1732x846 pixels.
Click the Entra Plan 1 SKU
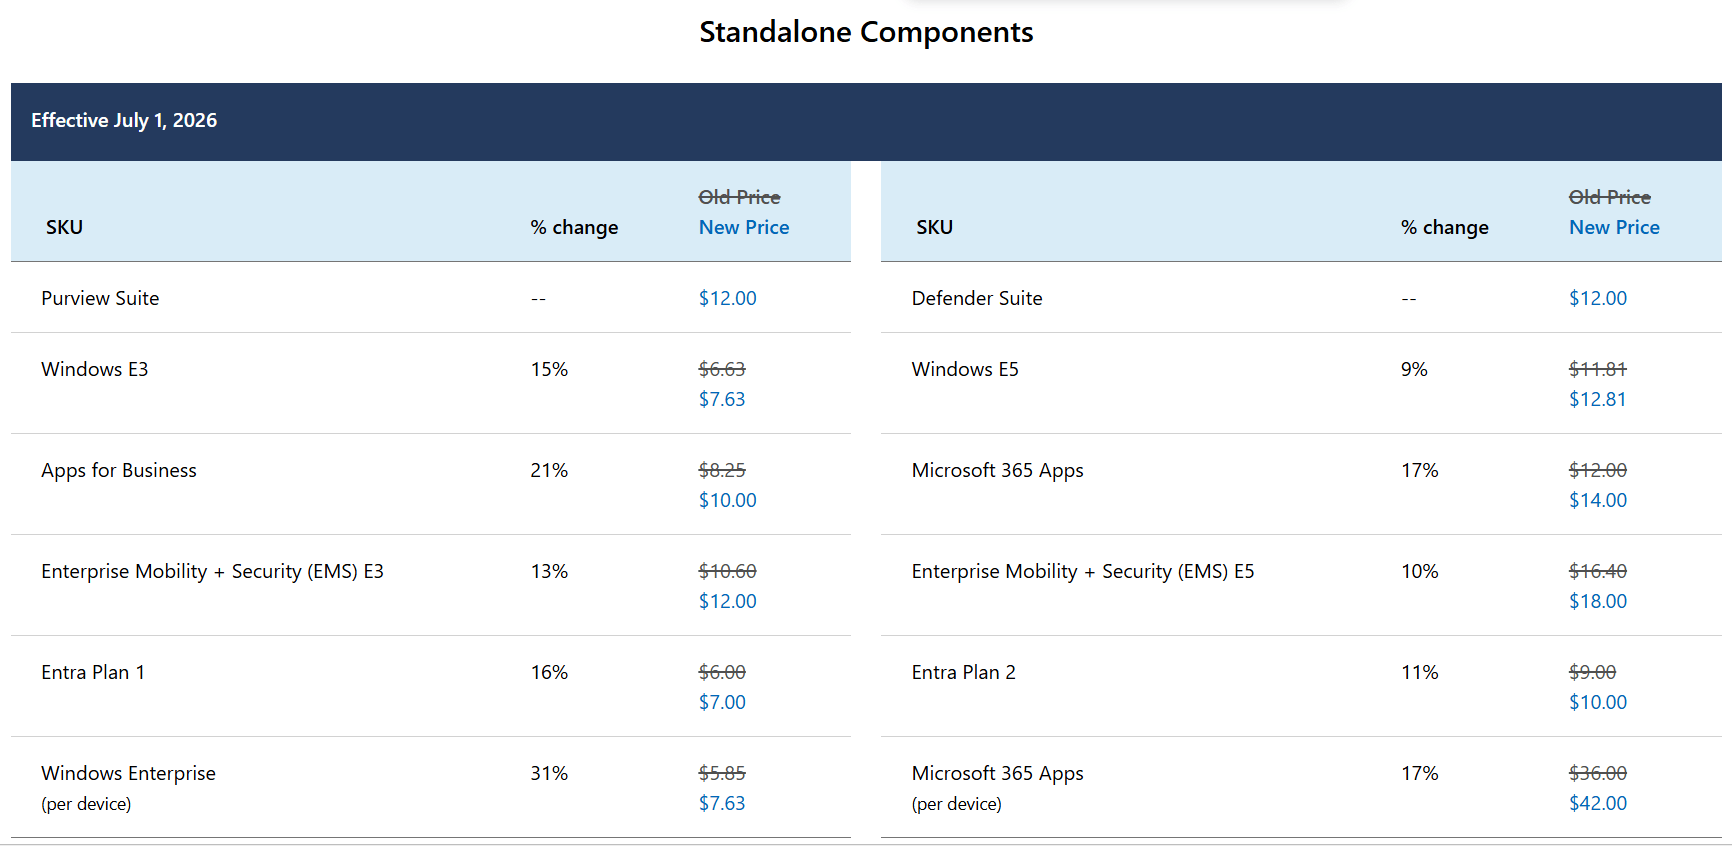pyautogui.click(x=93, y=672)
